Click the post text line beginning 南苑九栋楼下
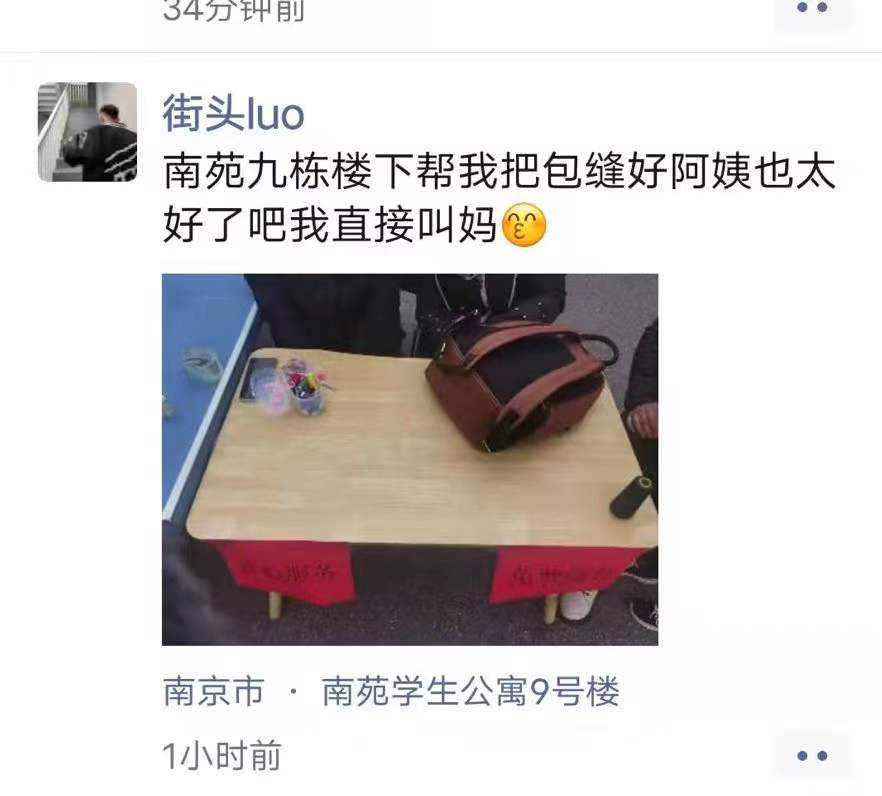This screenshot has height=796, width=882. [500, 171]
